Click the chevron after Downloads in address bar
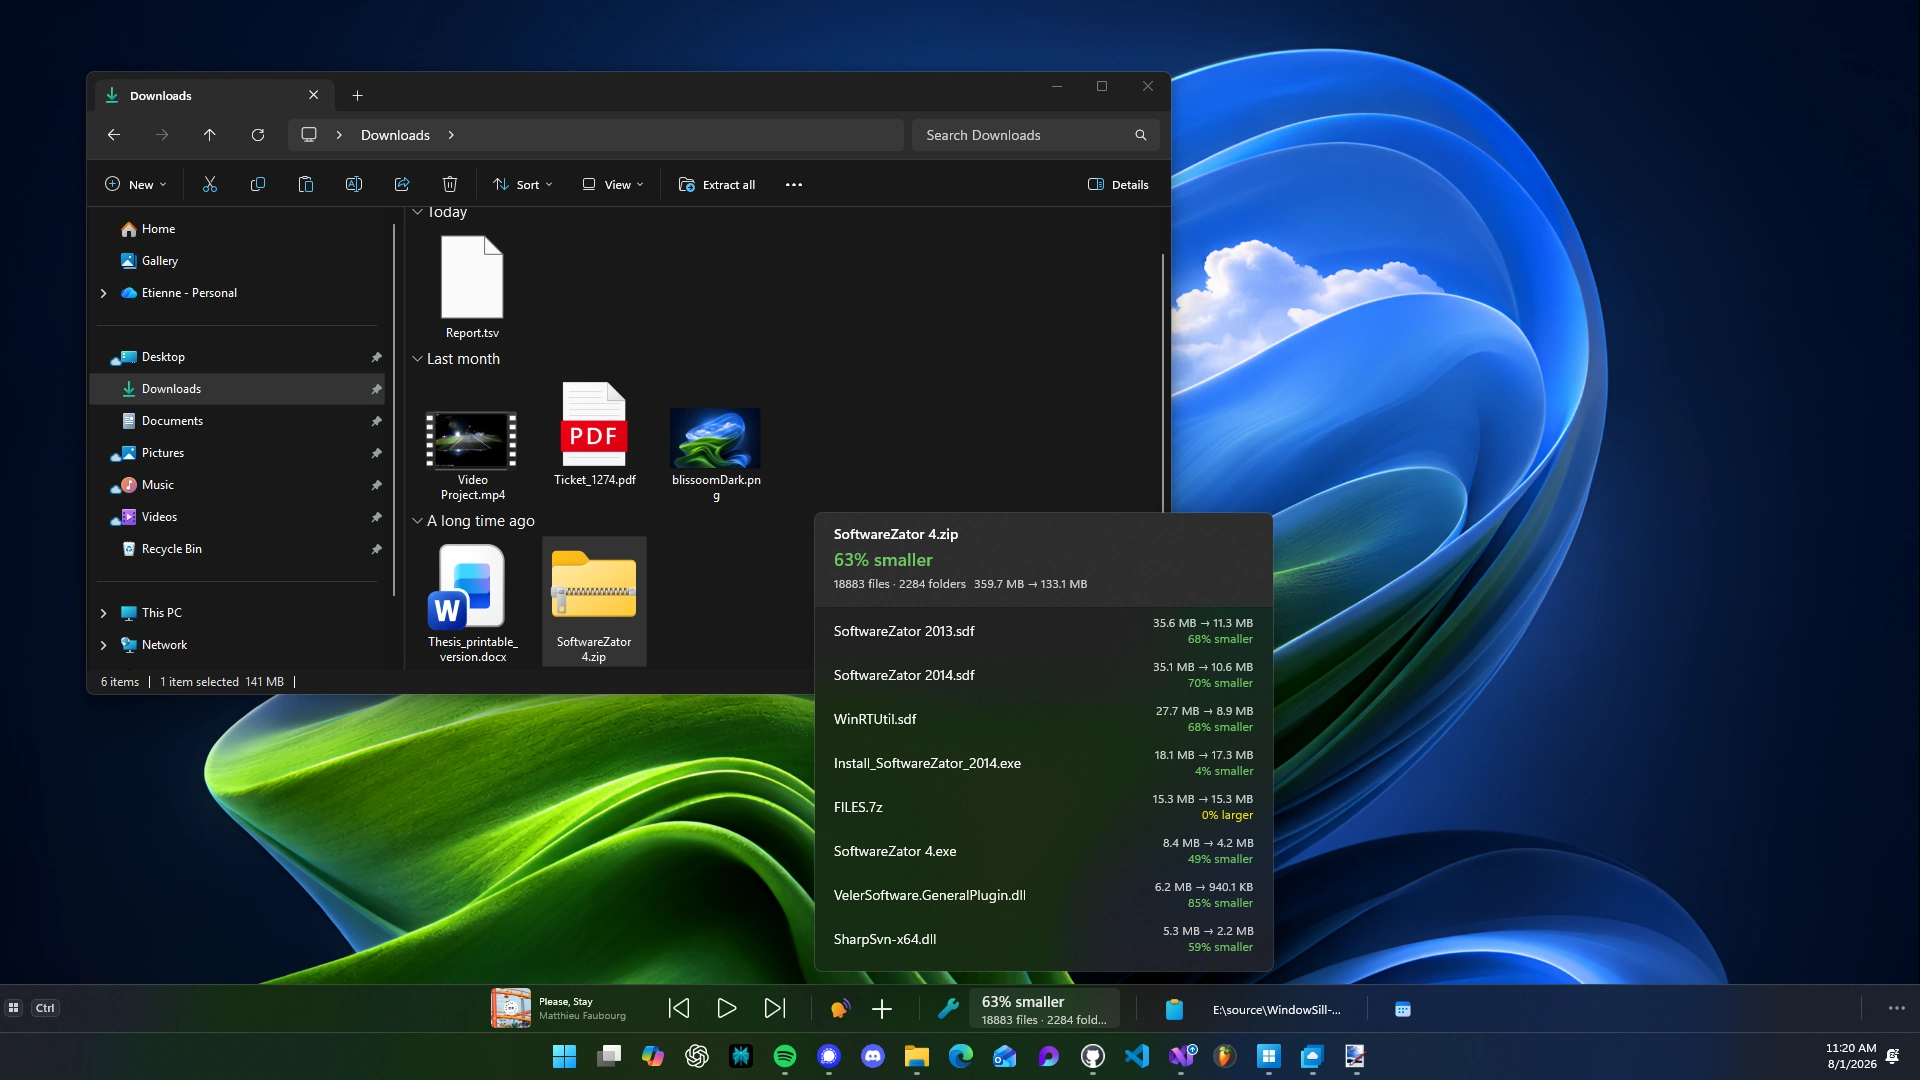This screenshot has width=1920, height=1080. click(451, 135)
